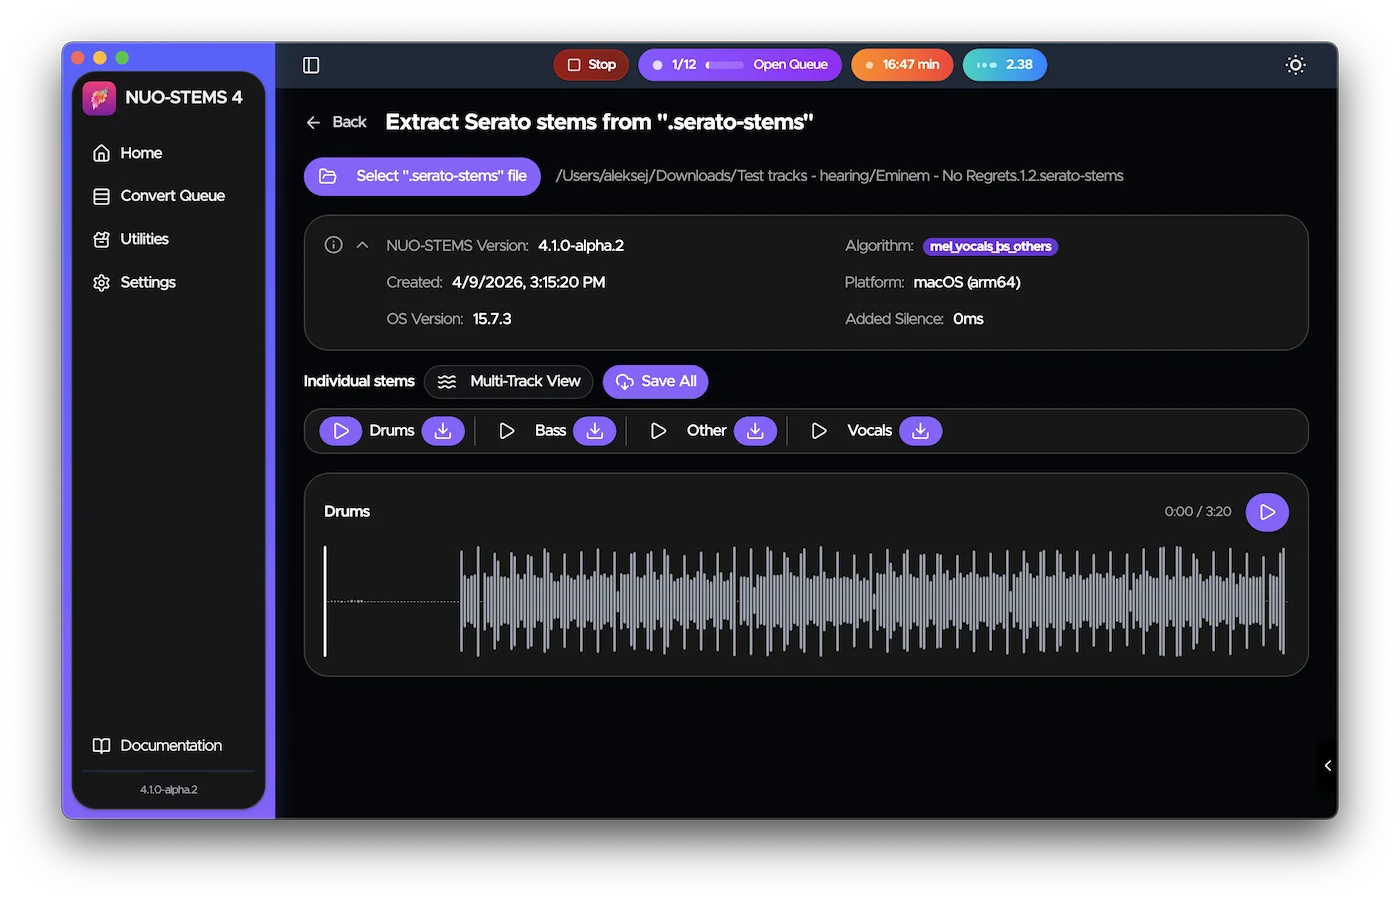1400x901 pixels.
Task: Play the Bass stem
Action: [507, 431]
